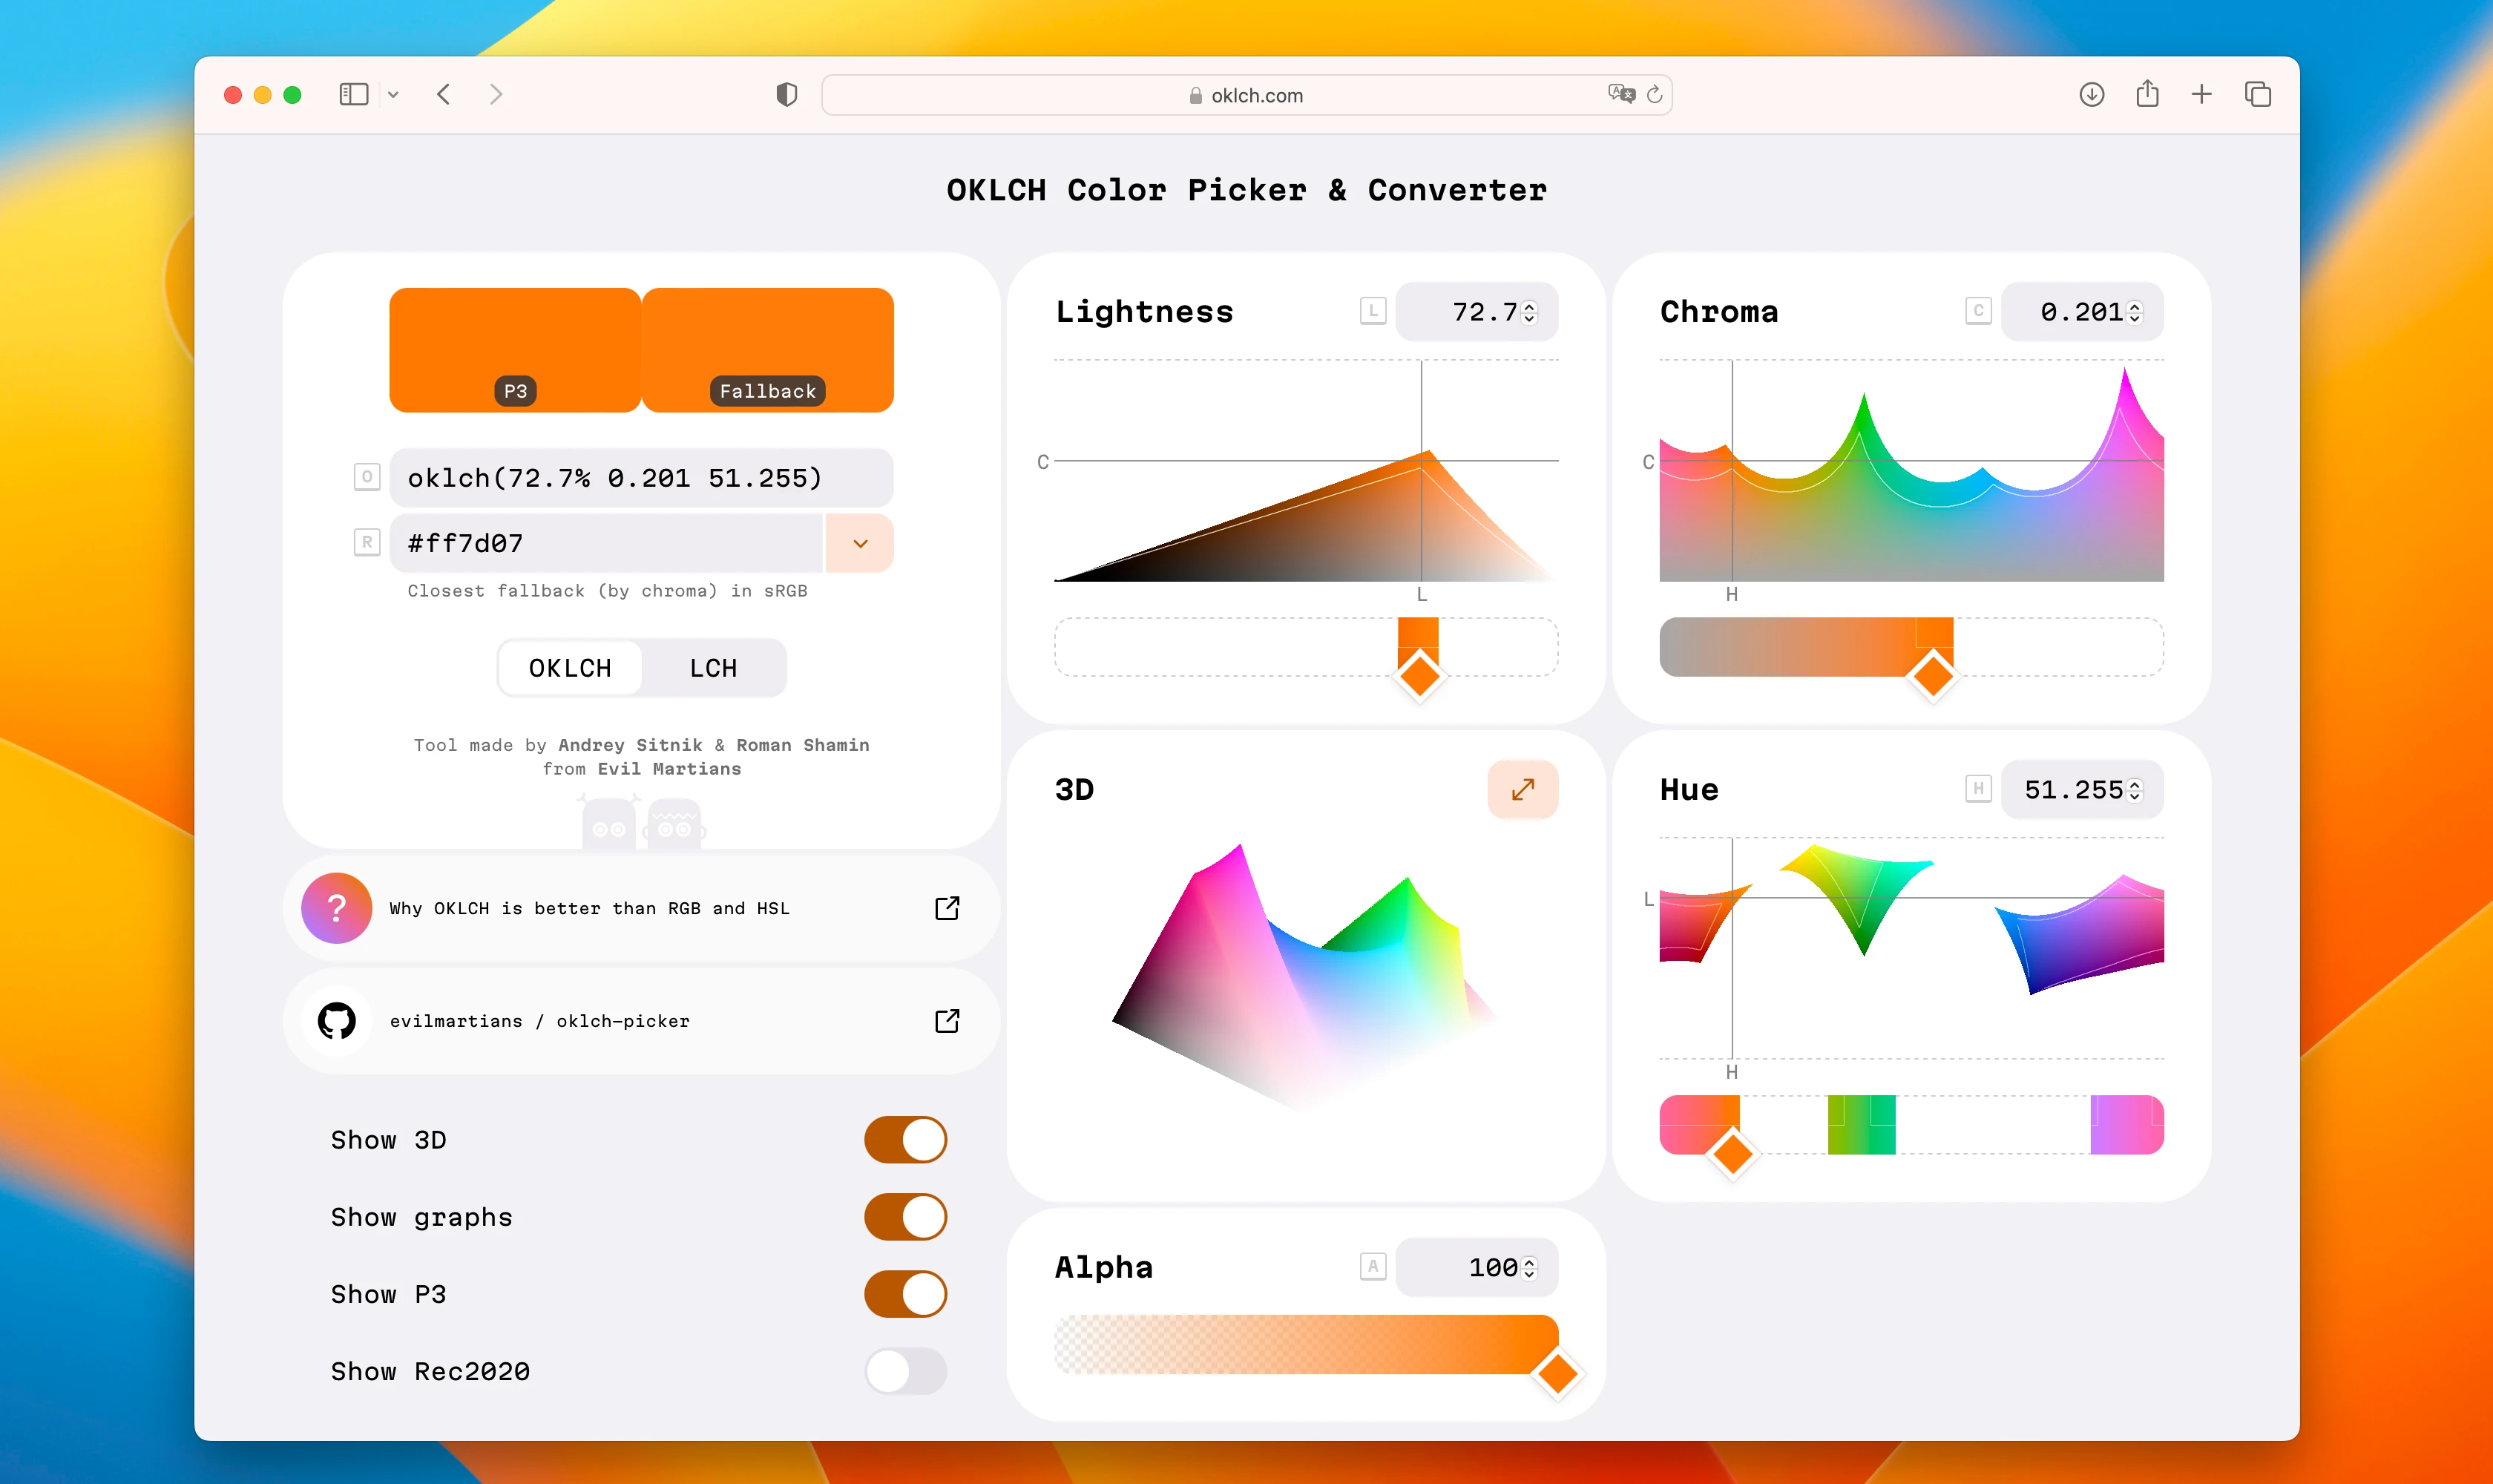Open the color format dropdown

[x=860, y=543]
